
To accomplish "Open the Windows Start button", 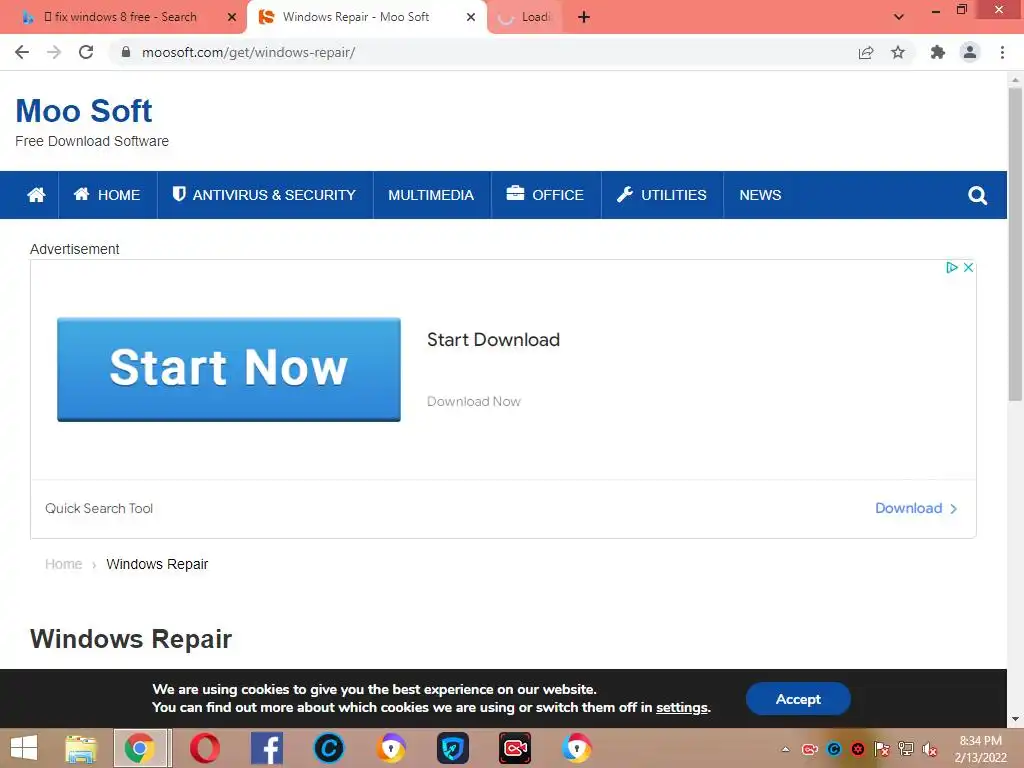I will pos(24,748).
